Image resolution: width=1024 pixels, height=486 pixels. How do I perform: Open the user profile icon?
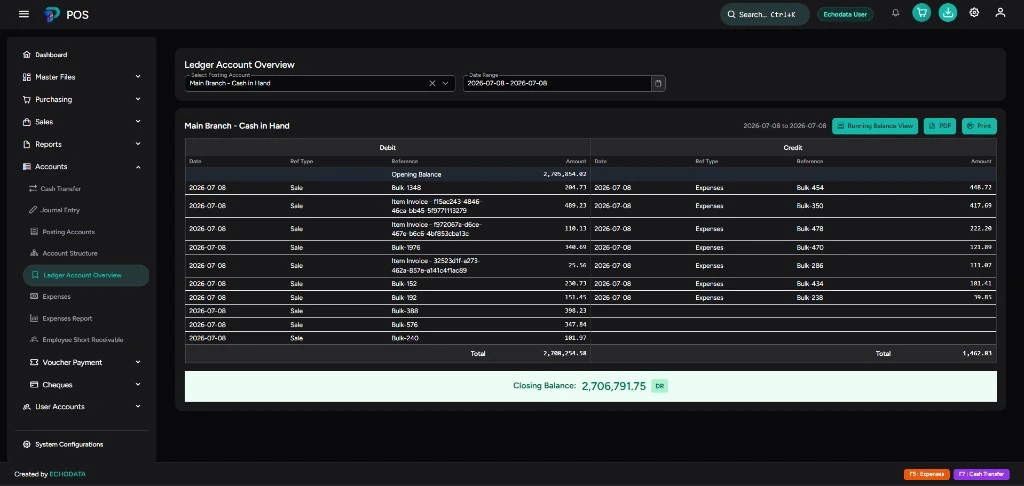click(1000, 12)
